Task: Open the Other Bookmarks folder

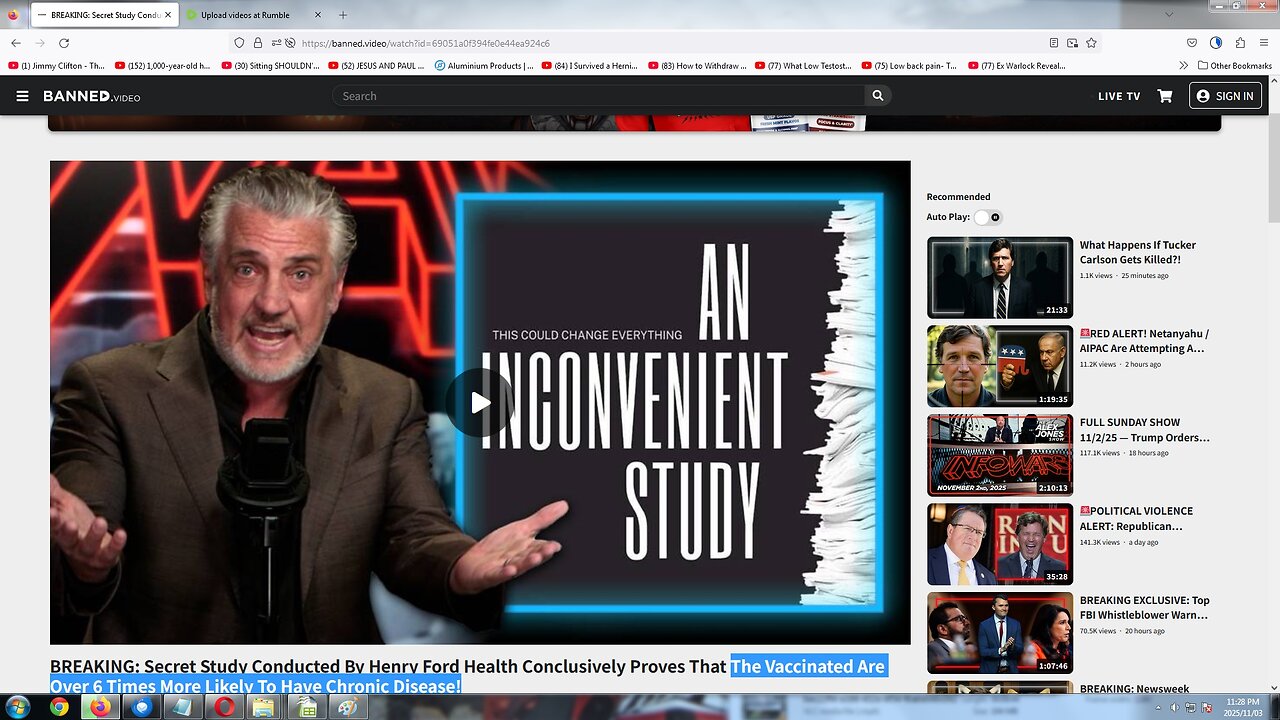Action: pyautogui.click(x=1234, y=66)
